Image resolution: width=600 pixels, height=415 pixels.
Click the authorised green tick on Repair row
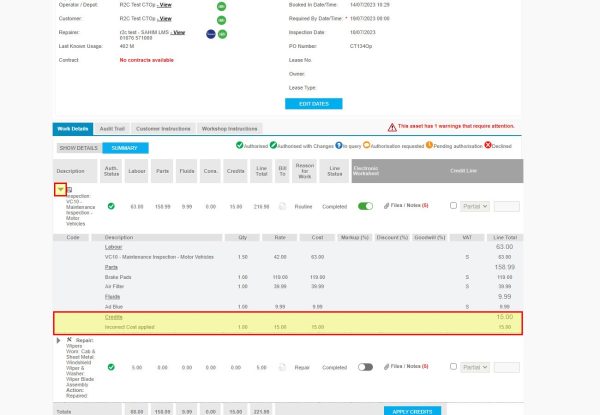[x=111, y=367]
